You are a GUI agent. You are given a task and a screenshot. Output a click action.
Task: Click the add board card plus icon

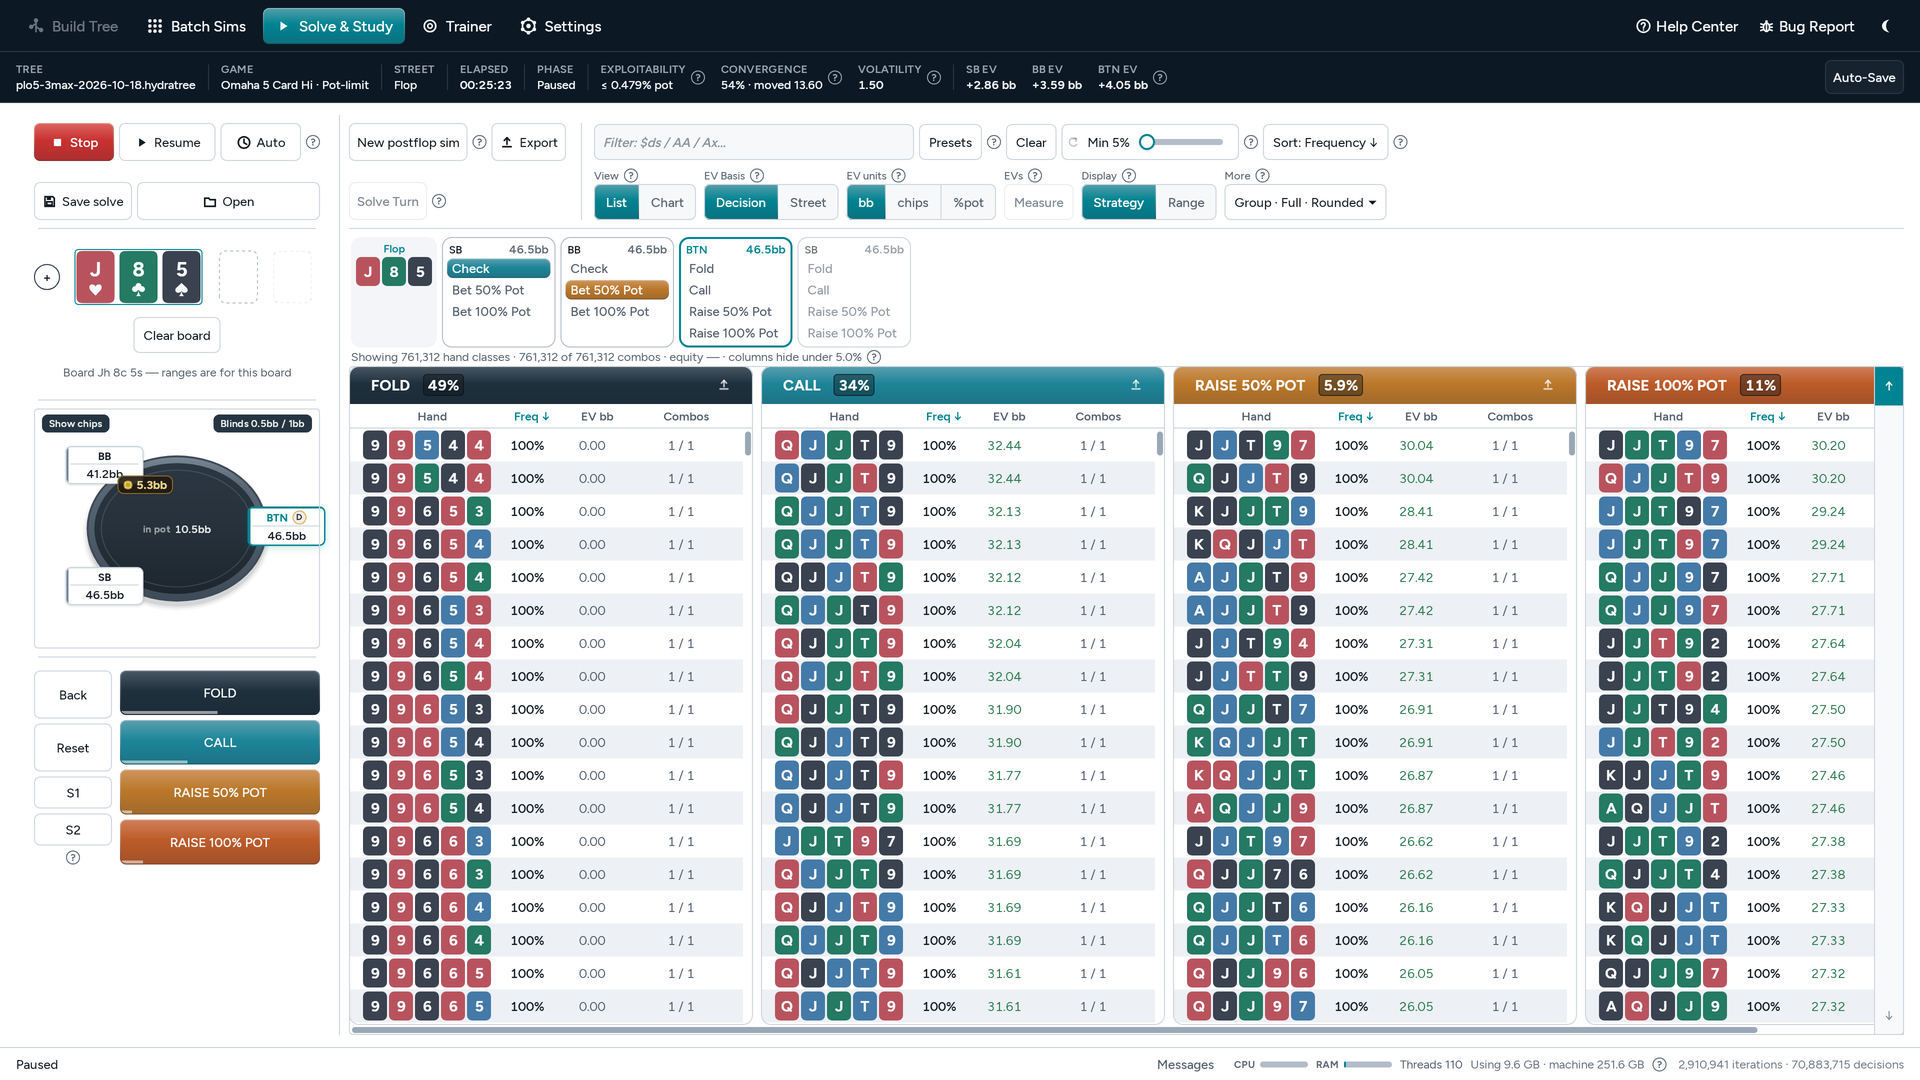47,277
